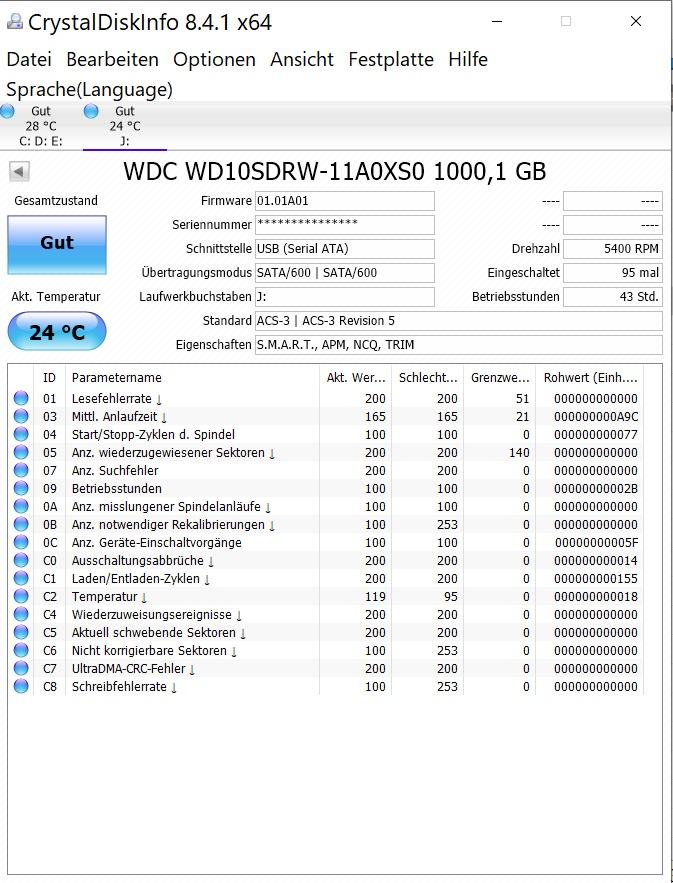Click the Standard ACS-3 Revision 5 field
This screenshot has height=883, width=673.
(458, 321)
